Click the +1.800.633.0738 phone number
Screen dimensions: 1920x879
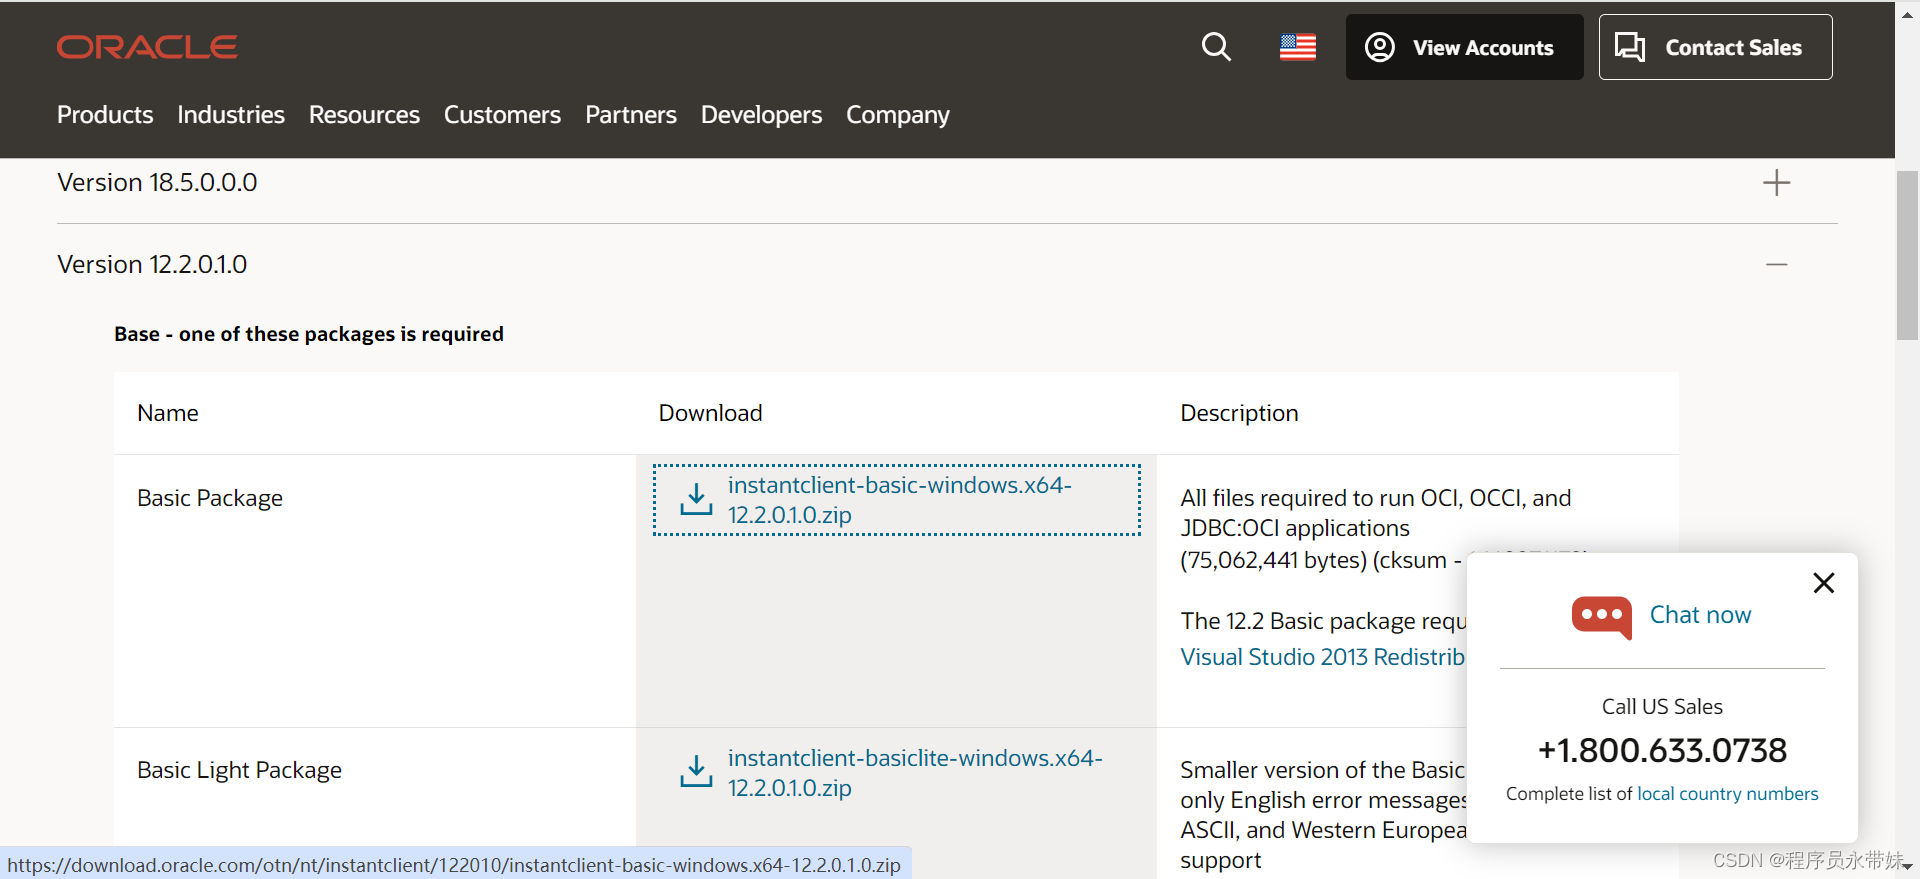pos(1662,750)
